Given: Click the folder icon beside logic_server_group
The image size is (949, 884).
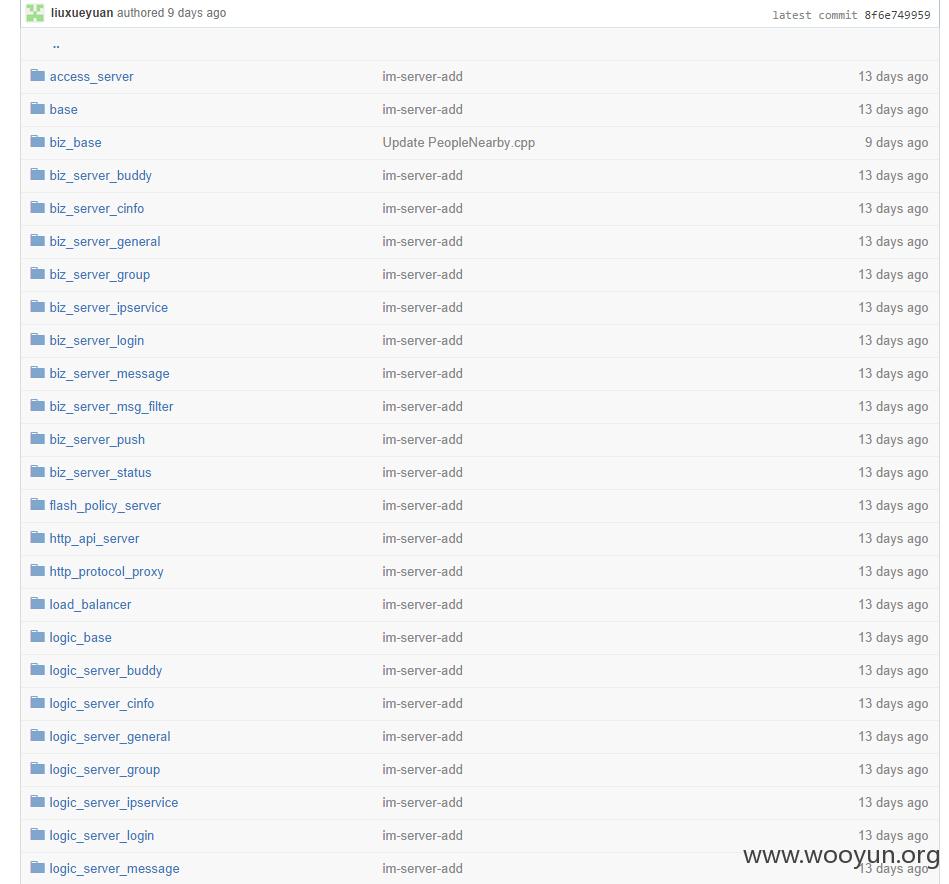Looking at the screenshot, I should (38, 768).
